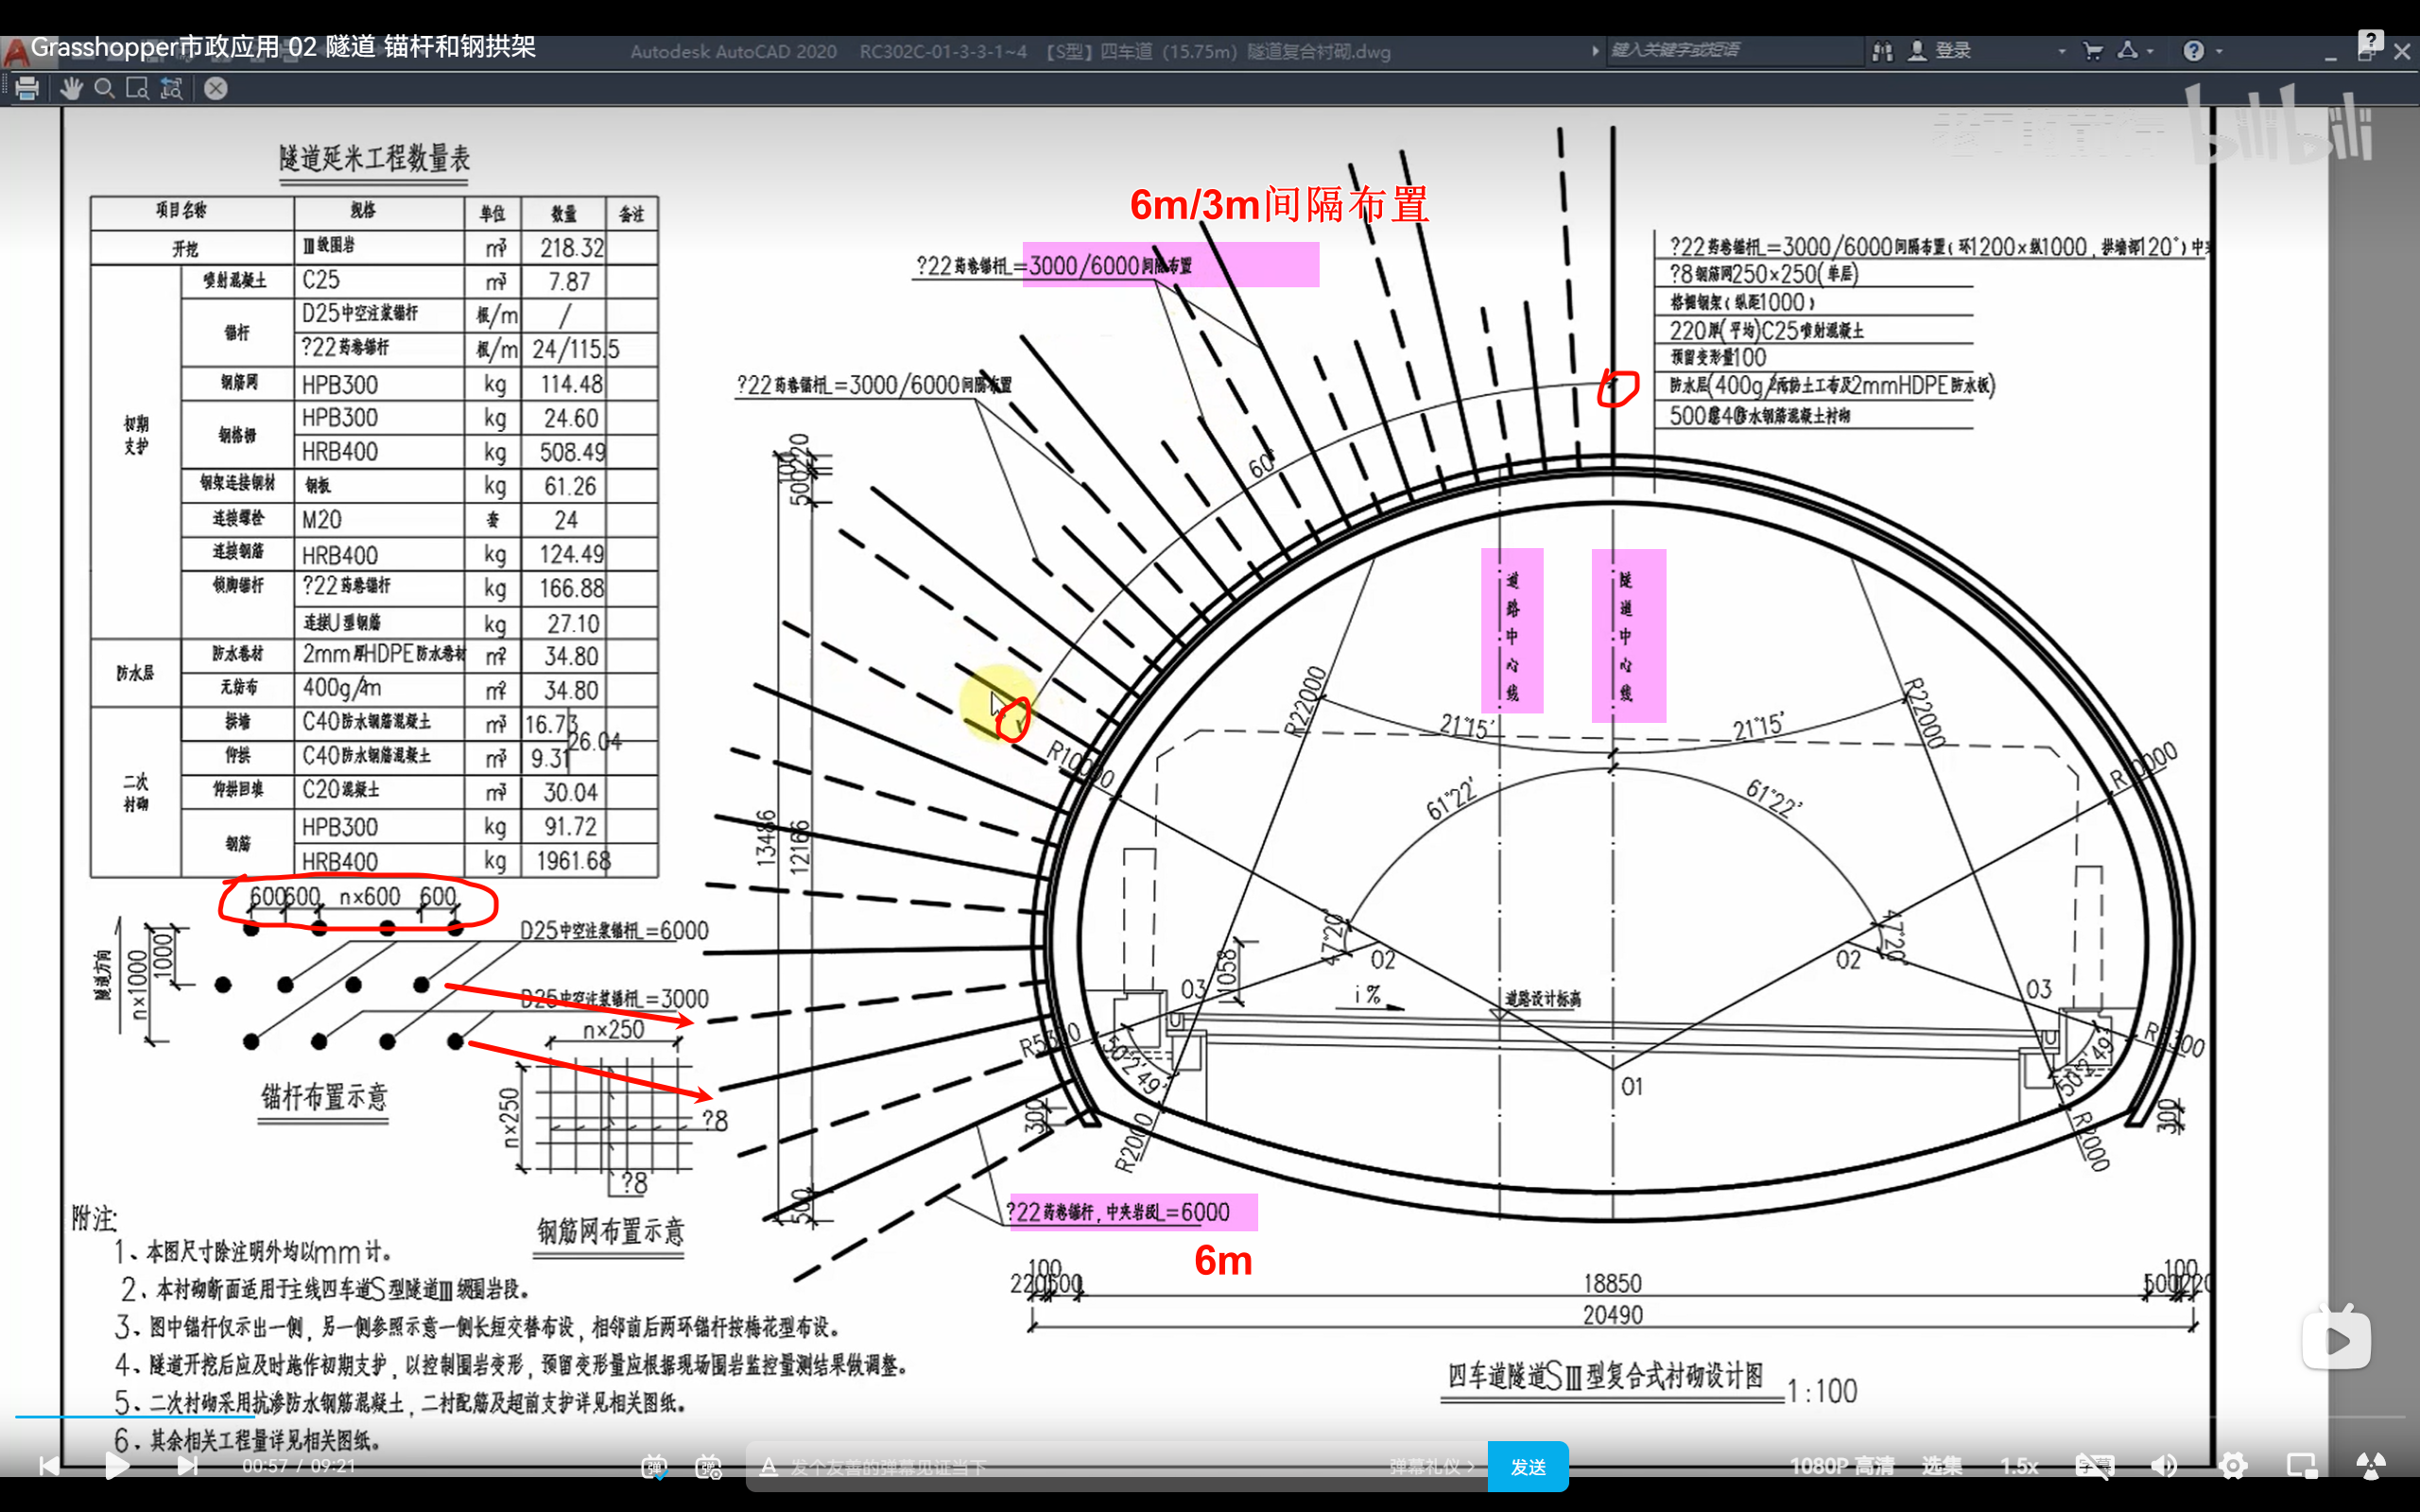The width and height of the screenshot is (2420, 1512).
Task: Click the Zoom Window tool
Action: pos(137,89)
